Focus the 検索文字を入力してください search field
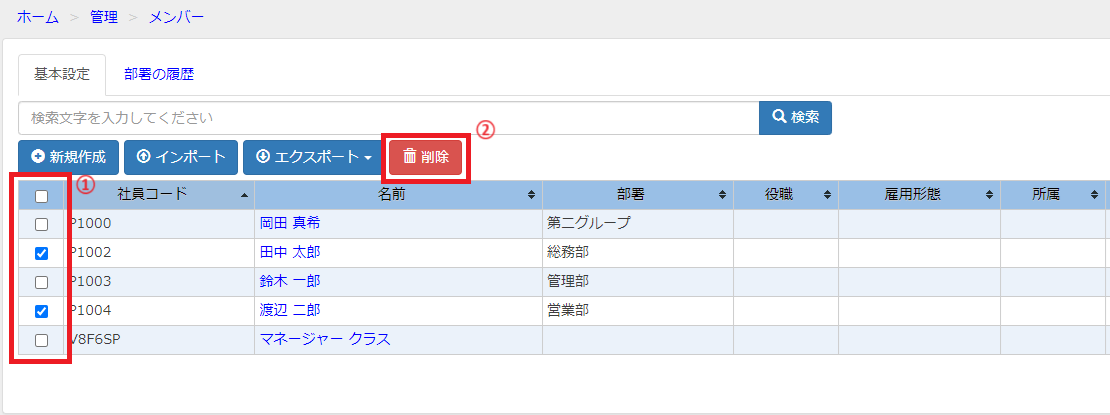 point(389,118)
